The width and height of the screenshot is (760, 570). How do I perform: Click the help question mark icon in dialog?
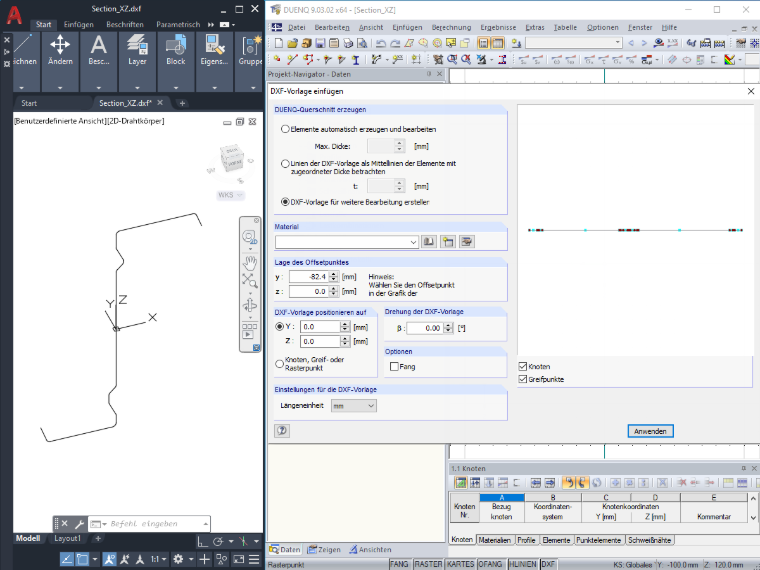pyautogui.click(x=282, y=430)
